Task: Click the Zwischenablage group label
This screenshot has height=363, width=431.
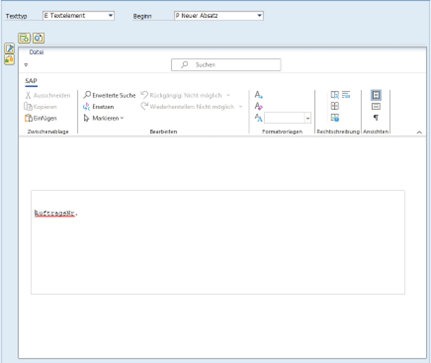Action: pyautogui.click(x=48, y=132)
